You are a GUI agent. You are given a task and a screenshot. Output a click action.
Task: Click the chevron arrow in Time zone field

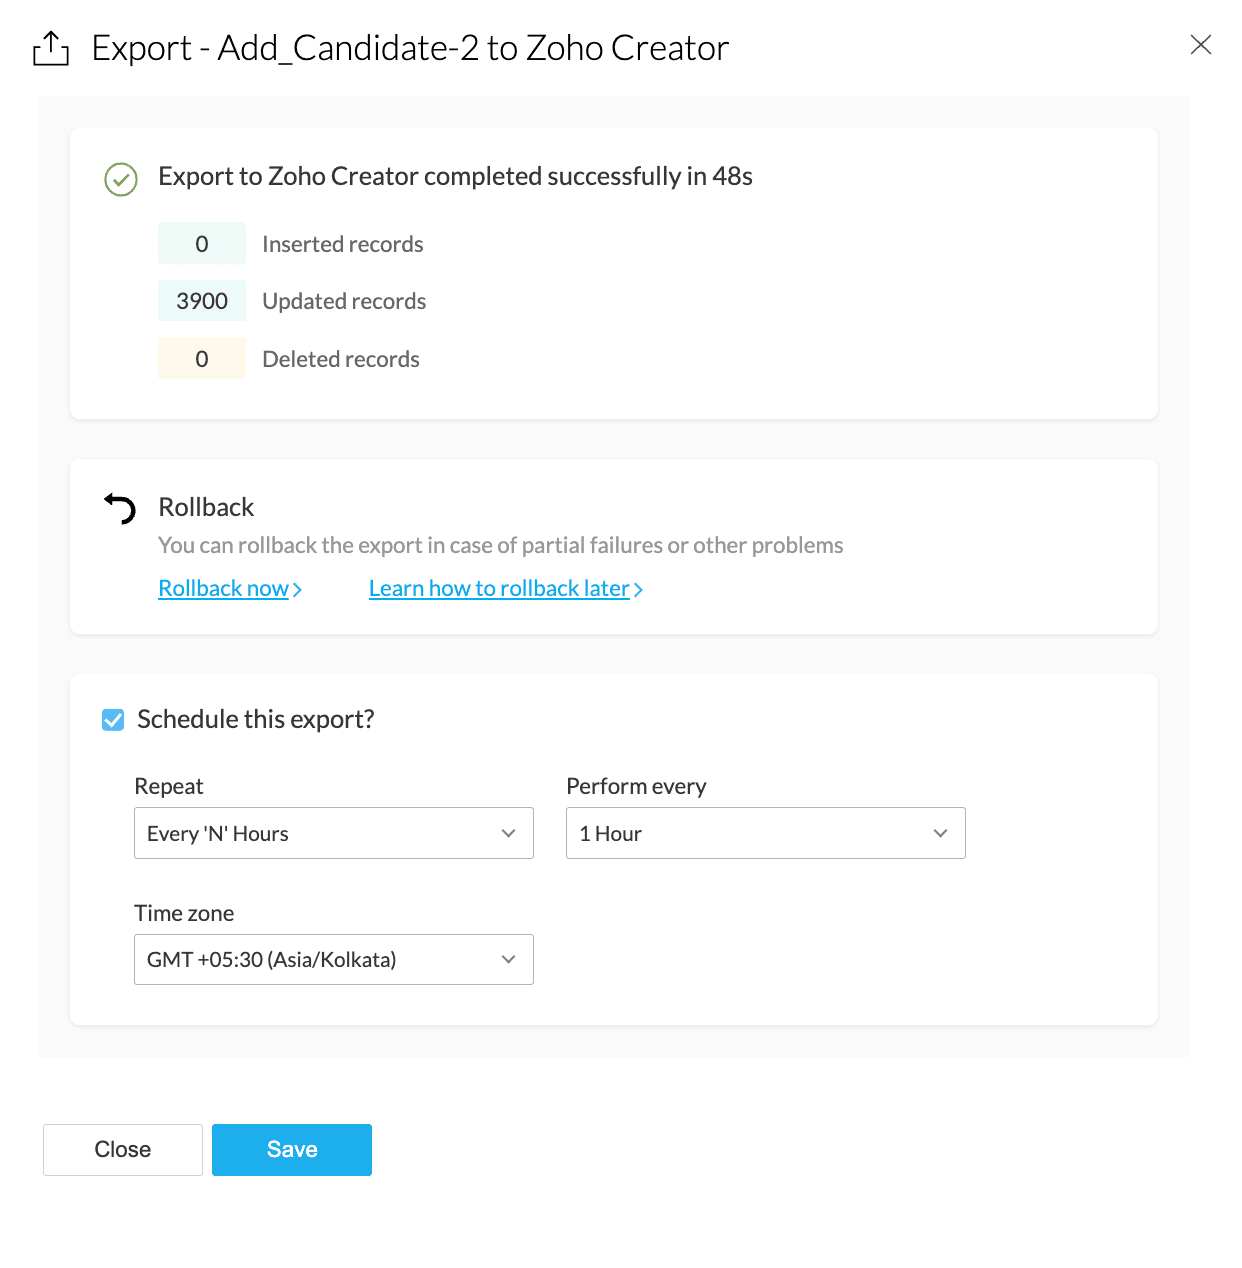509,960
